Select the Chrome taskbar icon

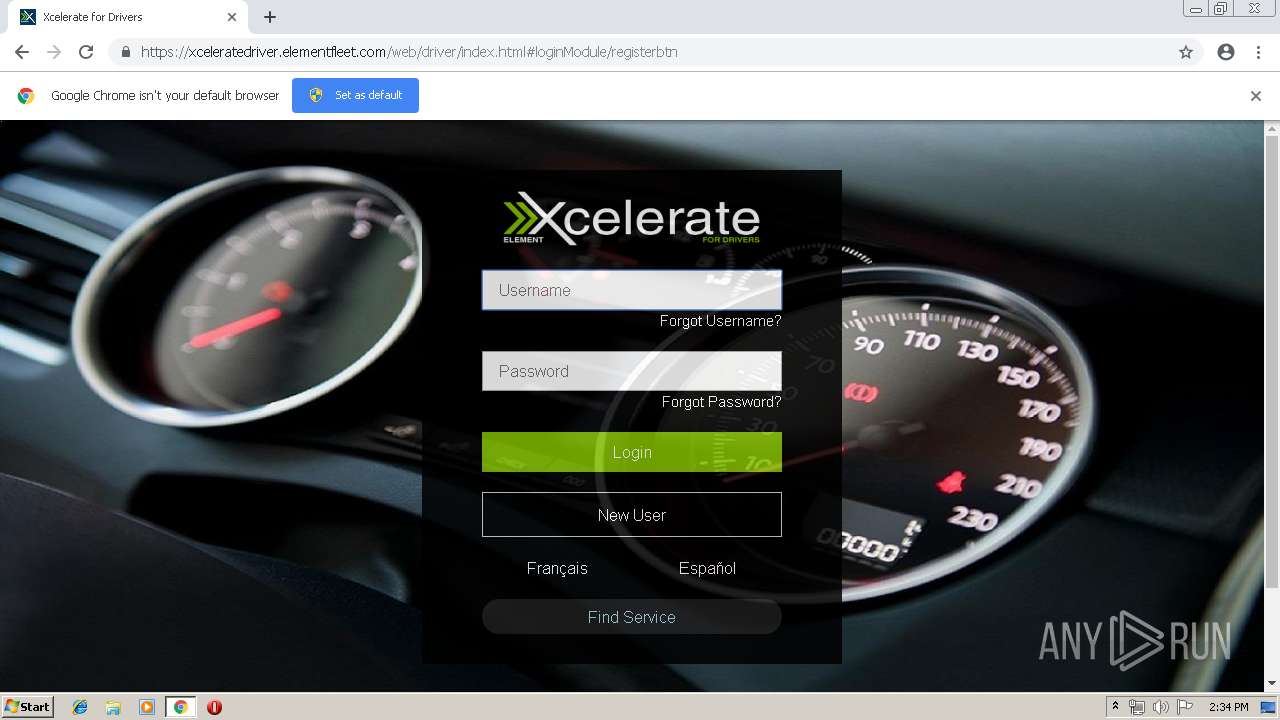point(181,707)
